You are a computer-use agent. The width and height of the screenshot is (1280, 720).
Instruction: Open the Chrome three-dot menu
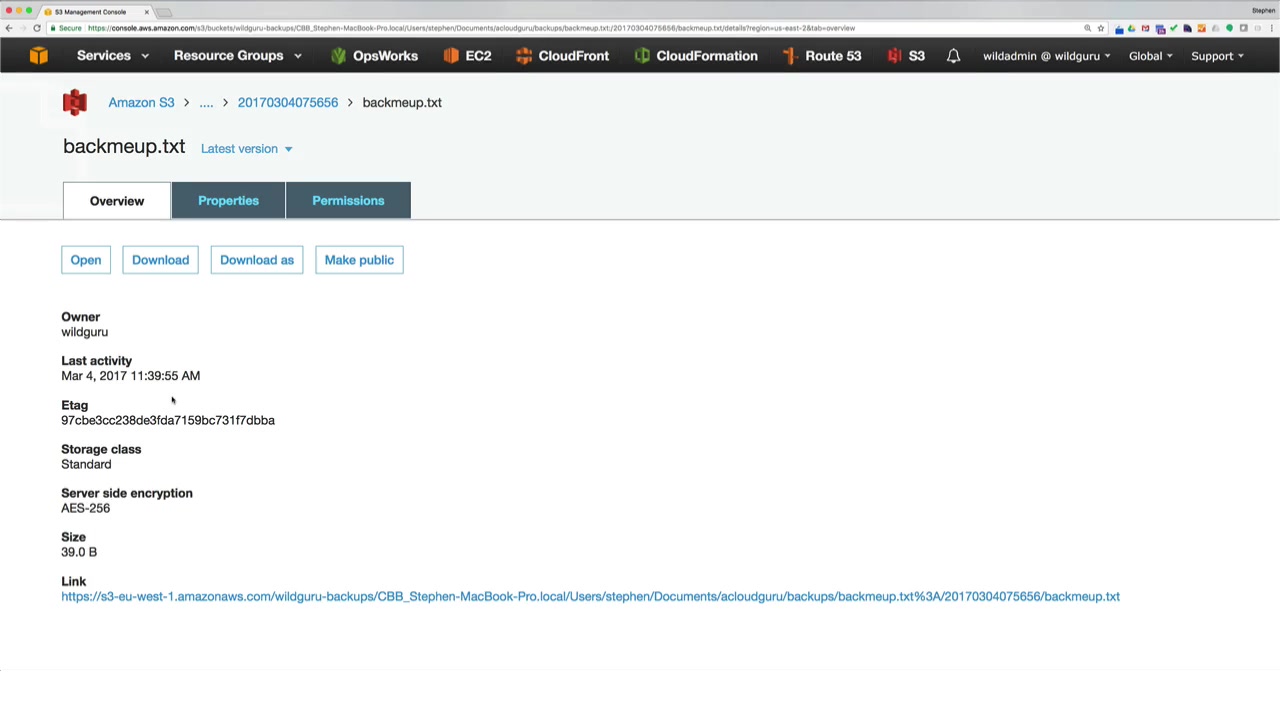point(1271,28)
